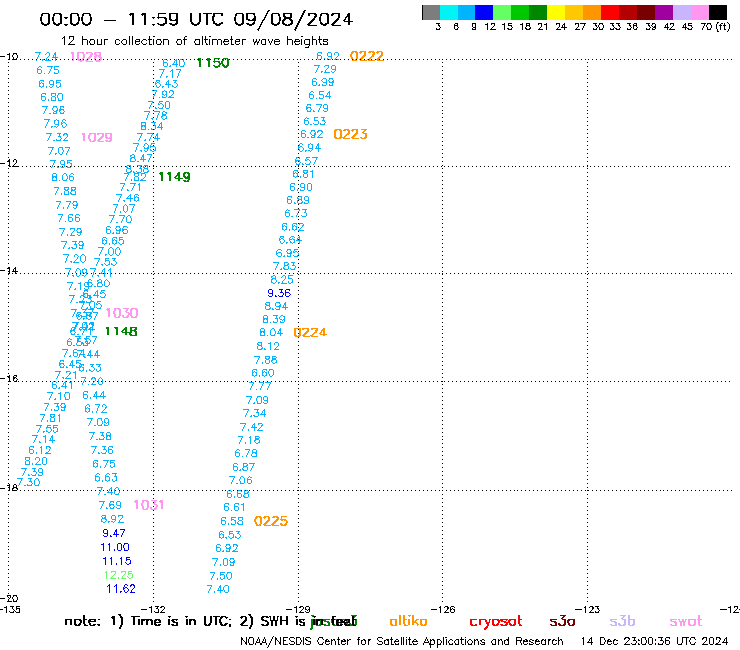This screenshot has width=740, height=650.
Task: Select the wave height value 9.36
Action: (279, 293)
